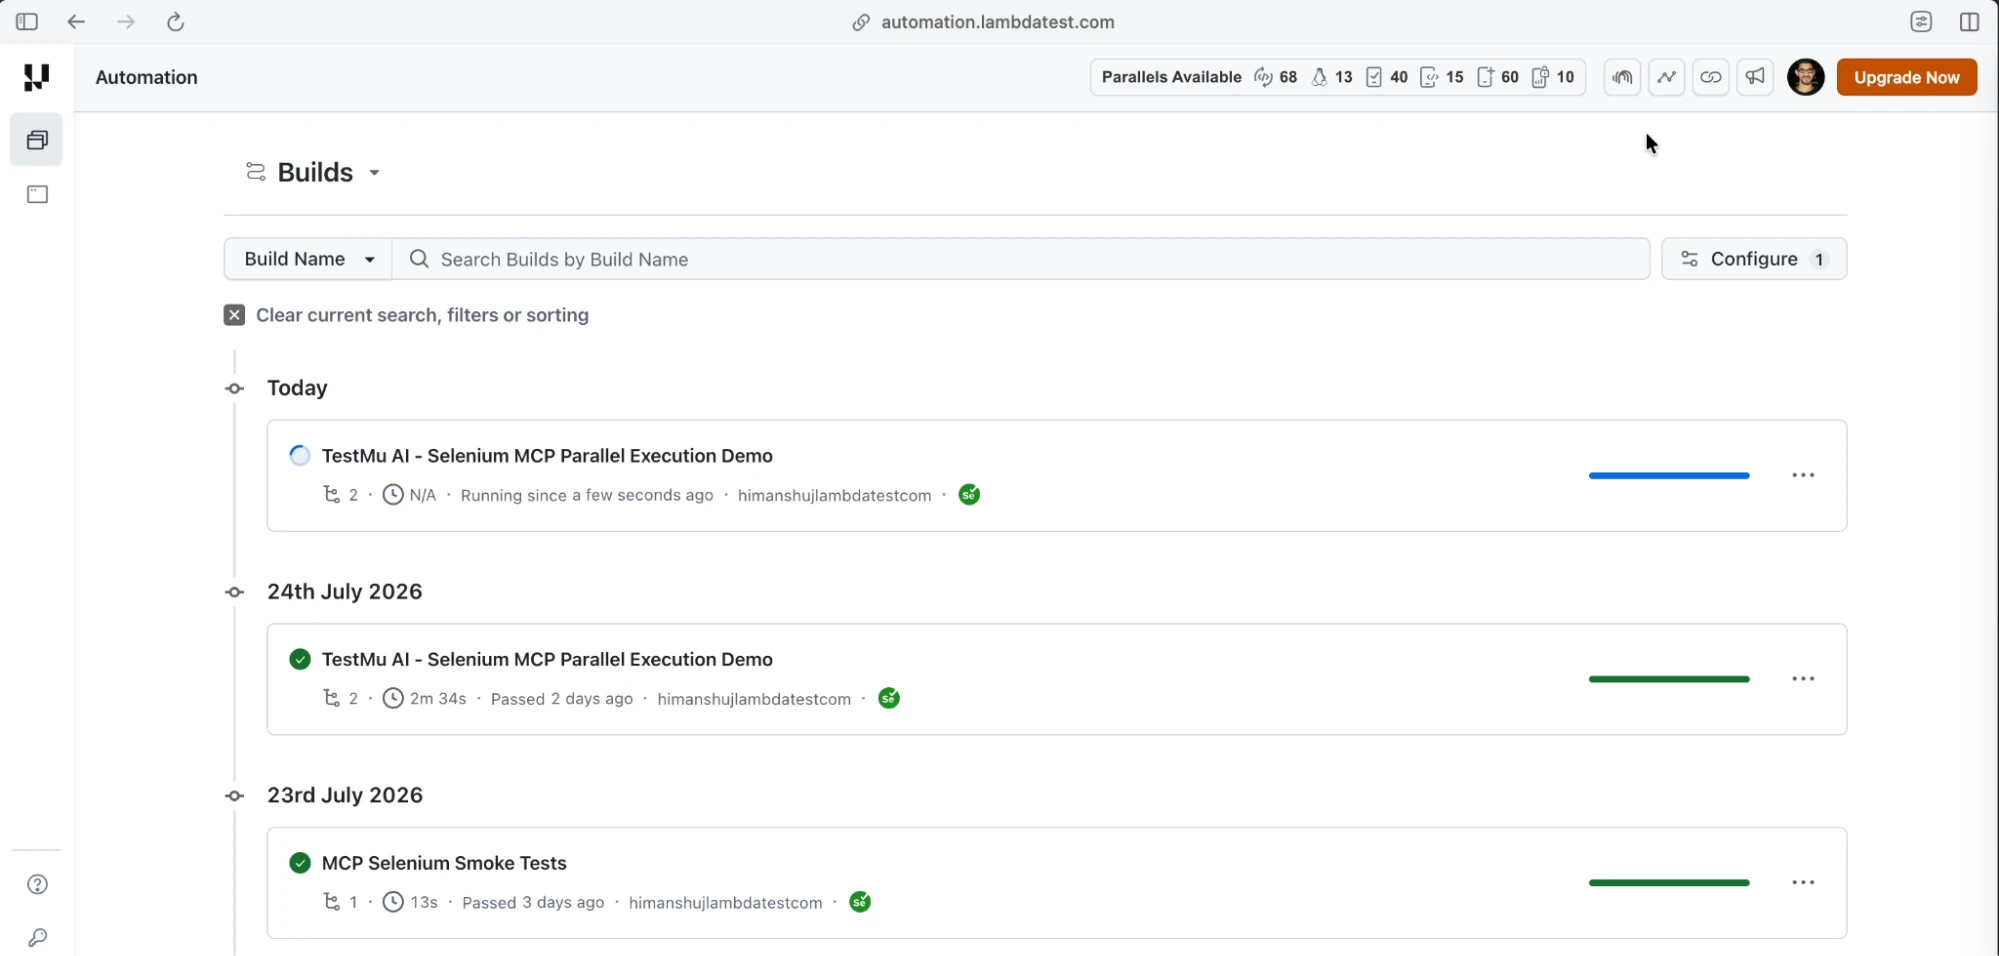Open the user profile avatar
1999x956 pixels.
coord(1806,77)
